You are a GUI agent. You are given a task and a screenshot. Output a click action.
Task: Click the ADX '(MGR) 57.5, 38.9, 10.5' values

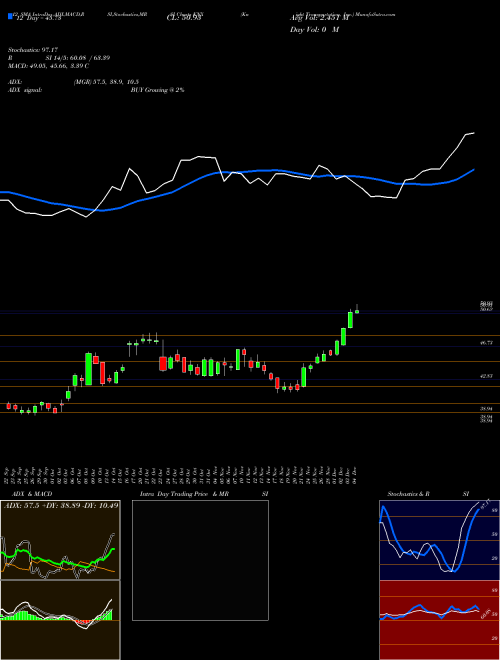tap(106, 82)
